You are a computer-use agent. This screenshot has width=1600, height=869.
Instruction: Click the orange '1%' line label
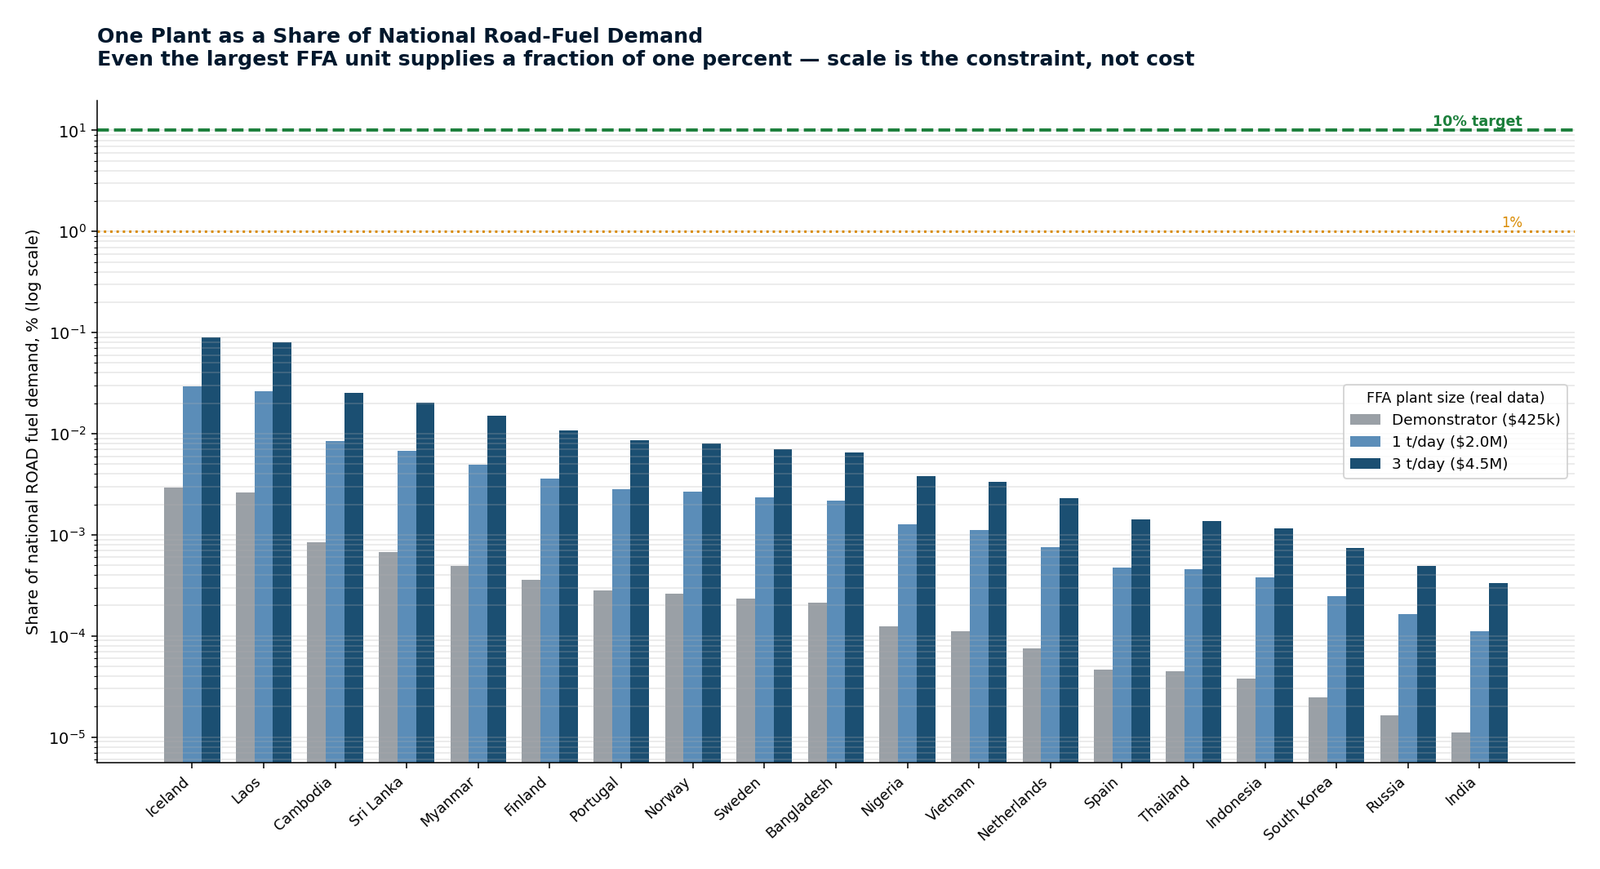[1512, 222]
